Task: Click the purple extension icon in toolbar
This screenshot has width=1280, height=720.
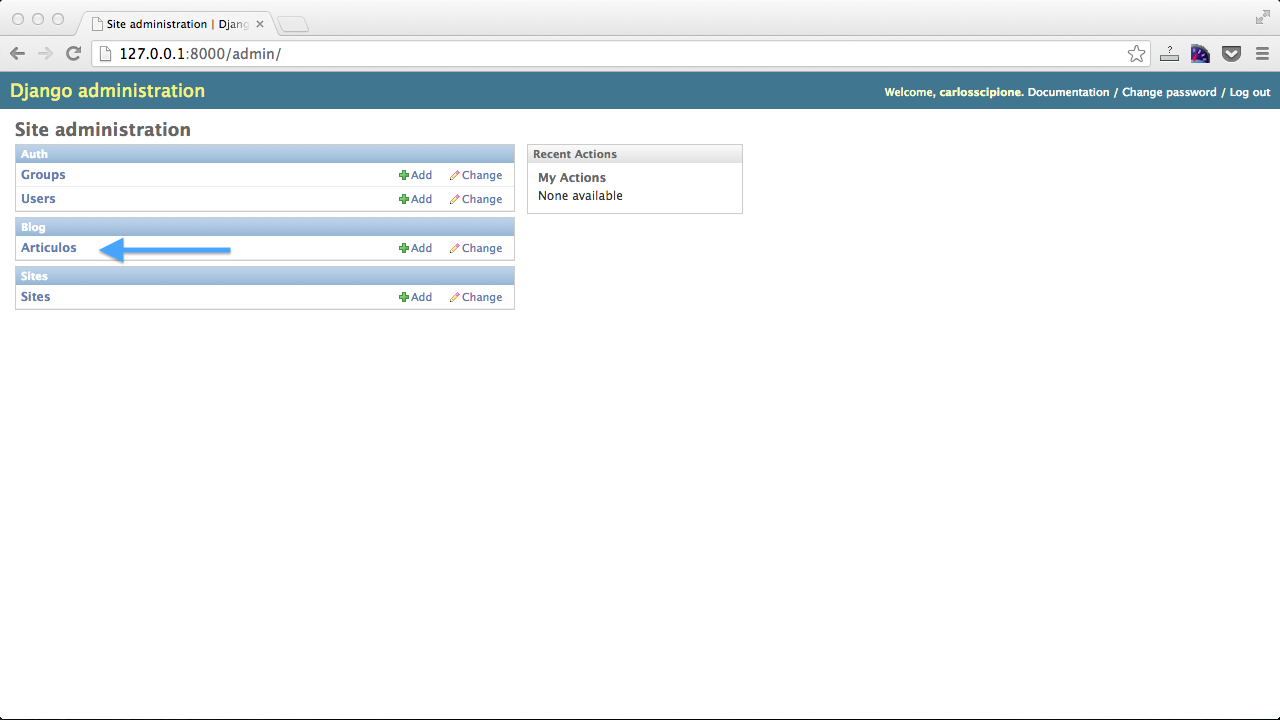Action: (1200, 54)
